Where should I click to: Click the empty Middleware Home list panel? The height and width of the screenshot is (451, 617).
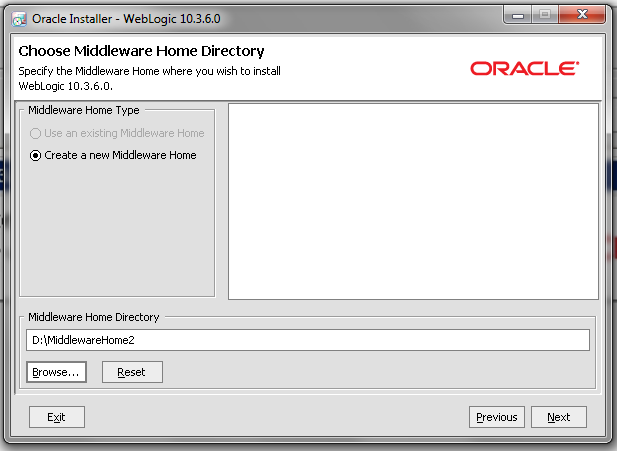click(x=414, y=201)
